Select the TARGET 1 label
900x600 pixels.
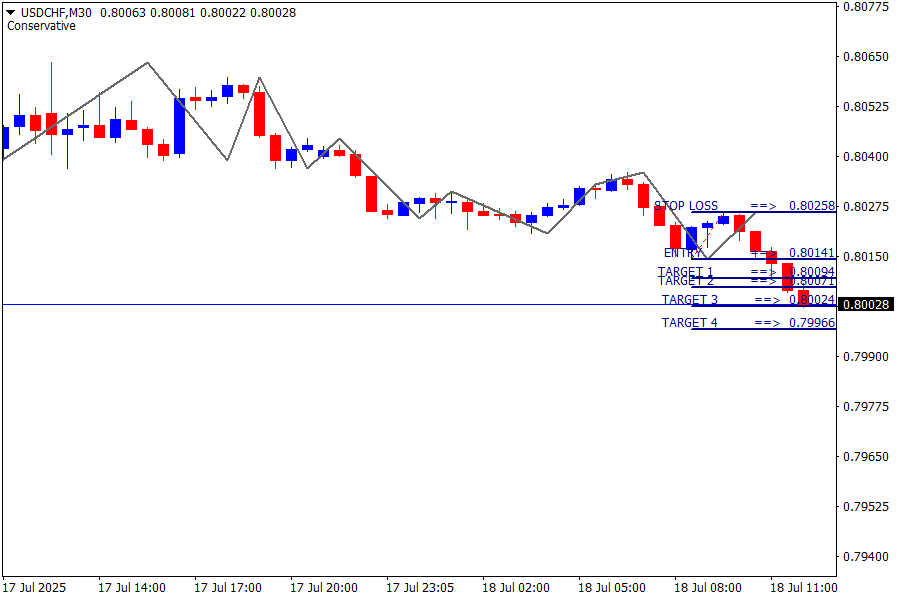(685, 271)
